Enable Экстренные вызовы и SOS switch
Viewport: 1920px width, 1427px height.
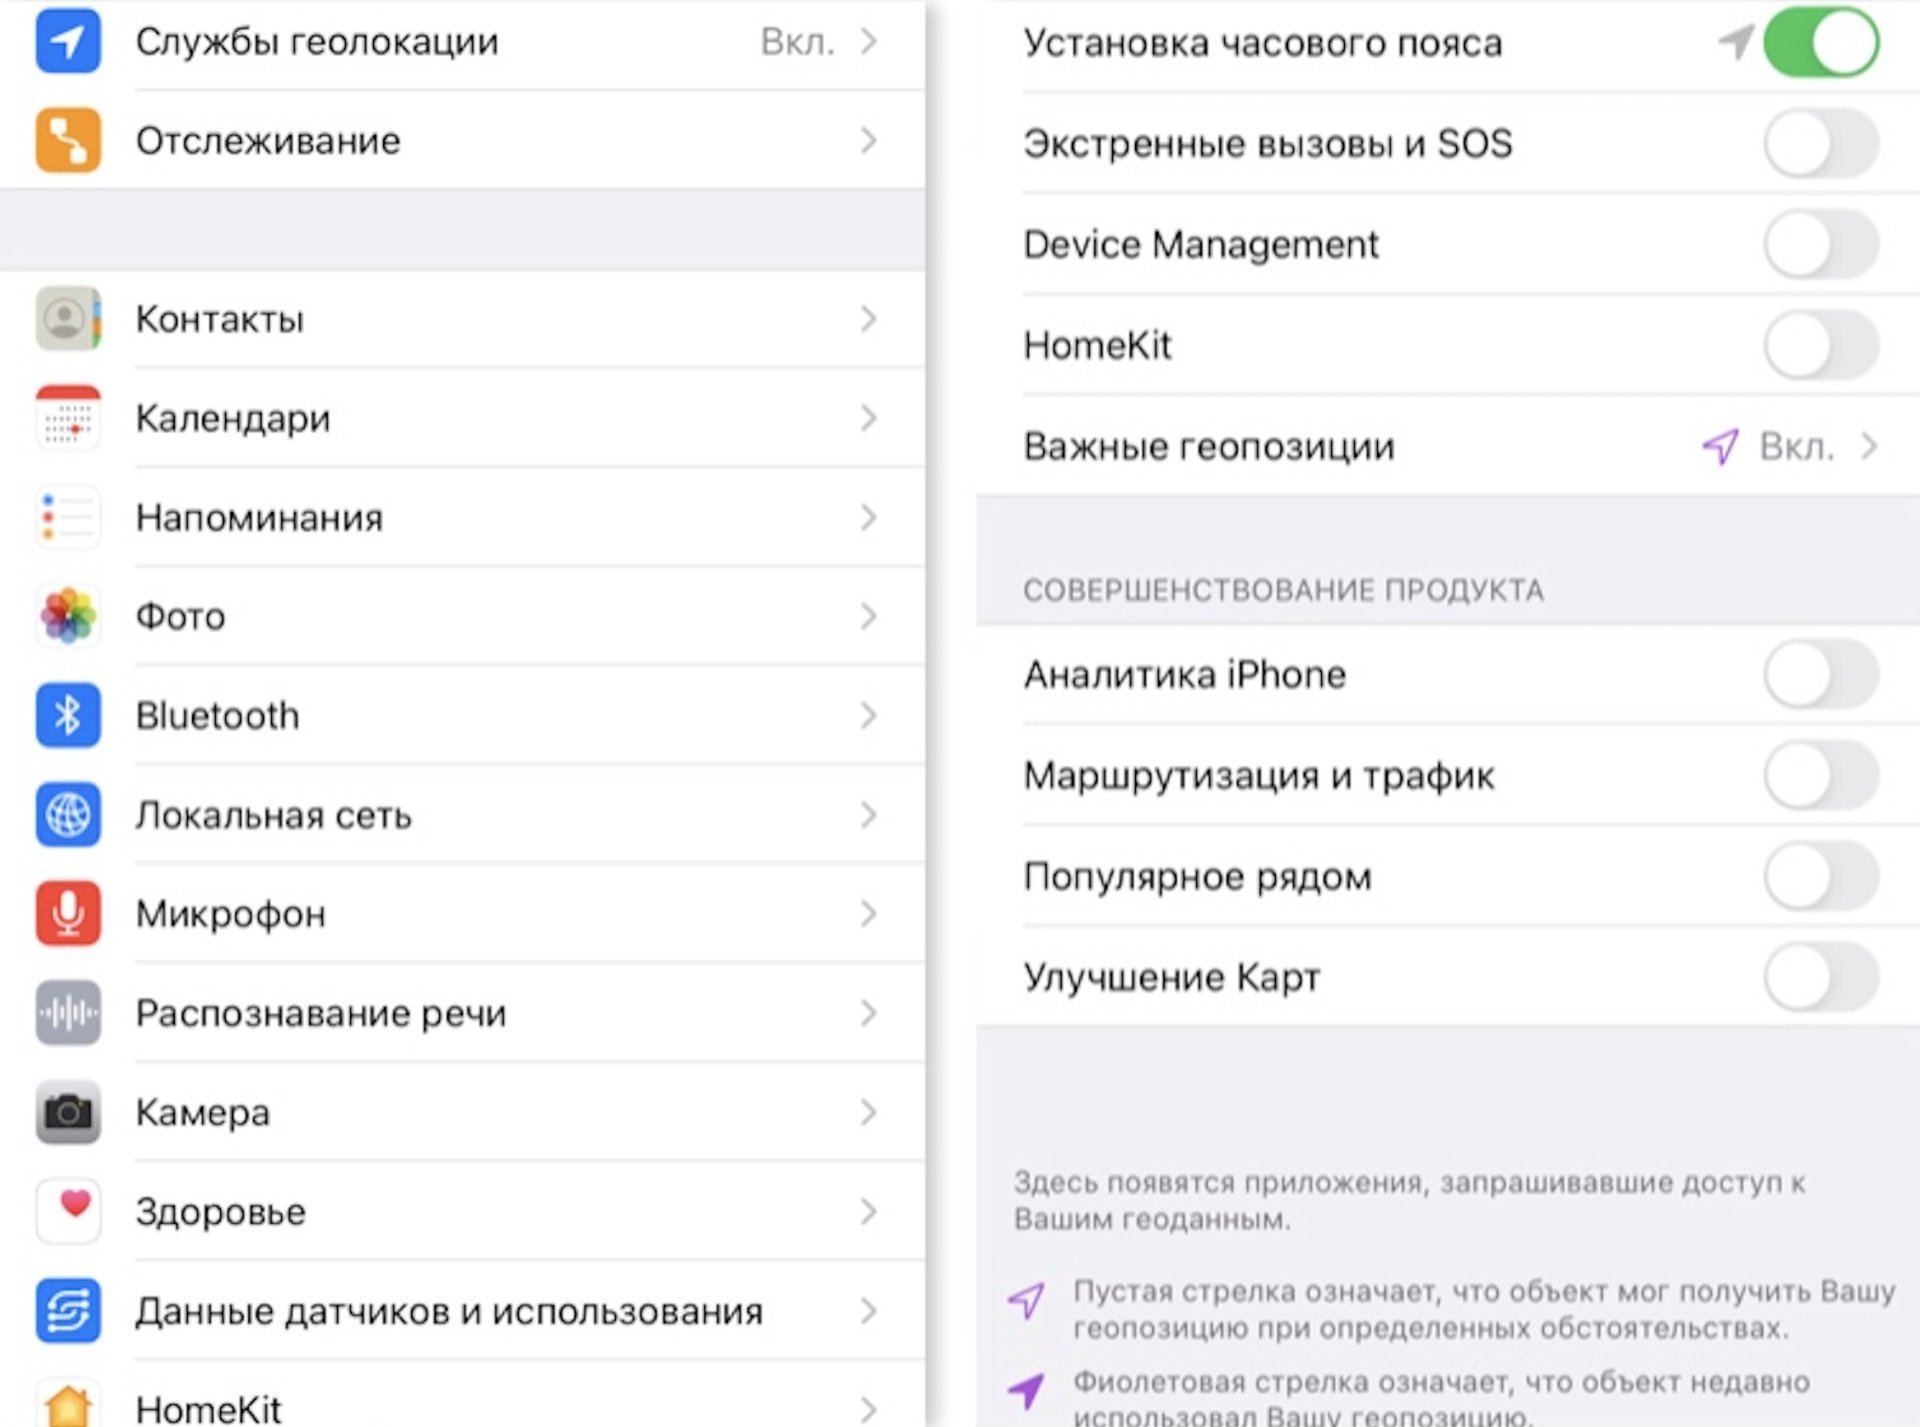tap(1821, 143)
